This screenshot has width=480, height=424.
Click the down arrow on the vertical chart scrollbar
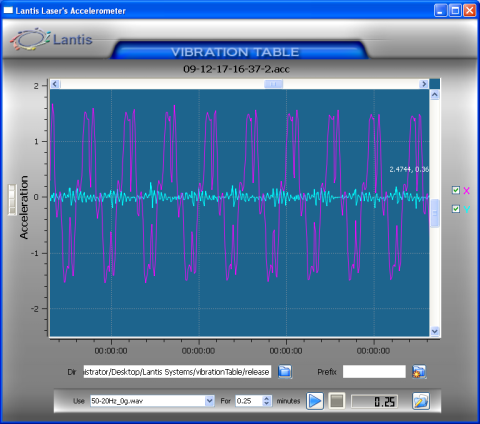coord(435,331)
